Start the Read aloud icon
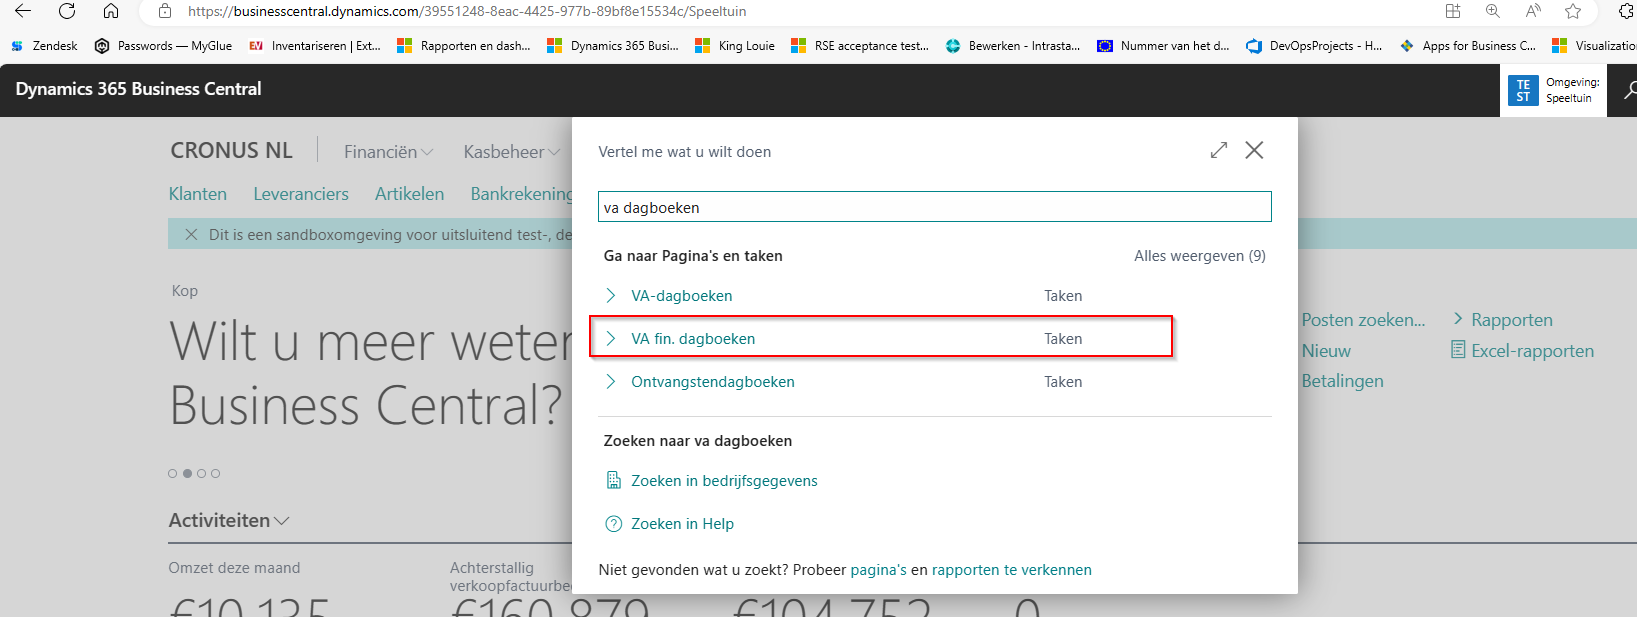 1533,11
